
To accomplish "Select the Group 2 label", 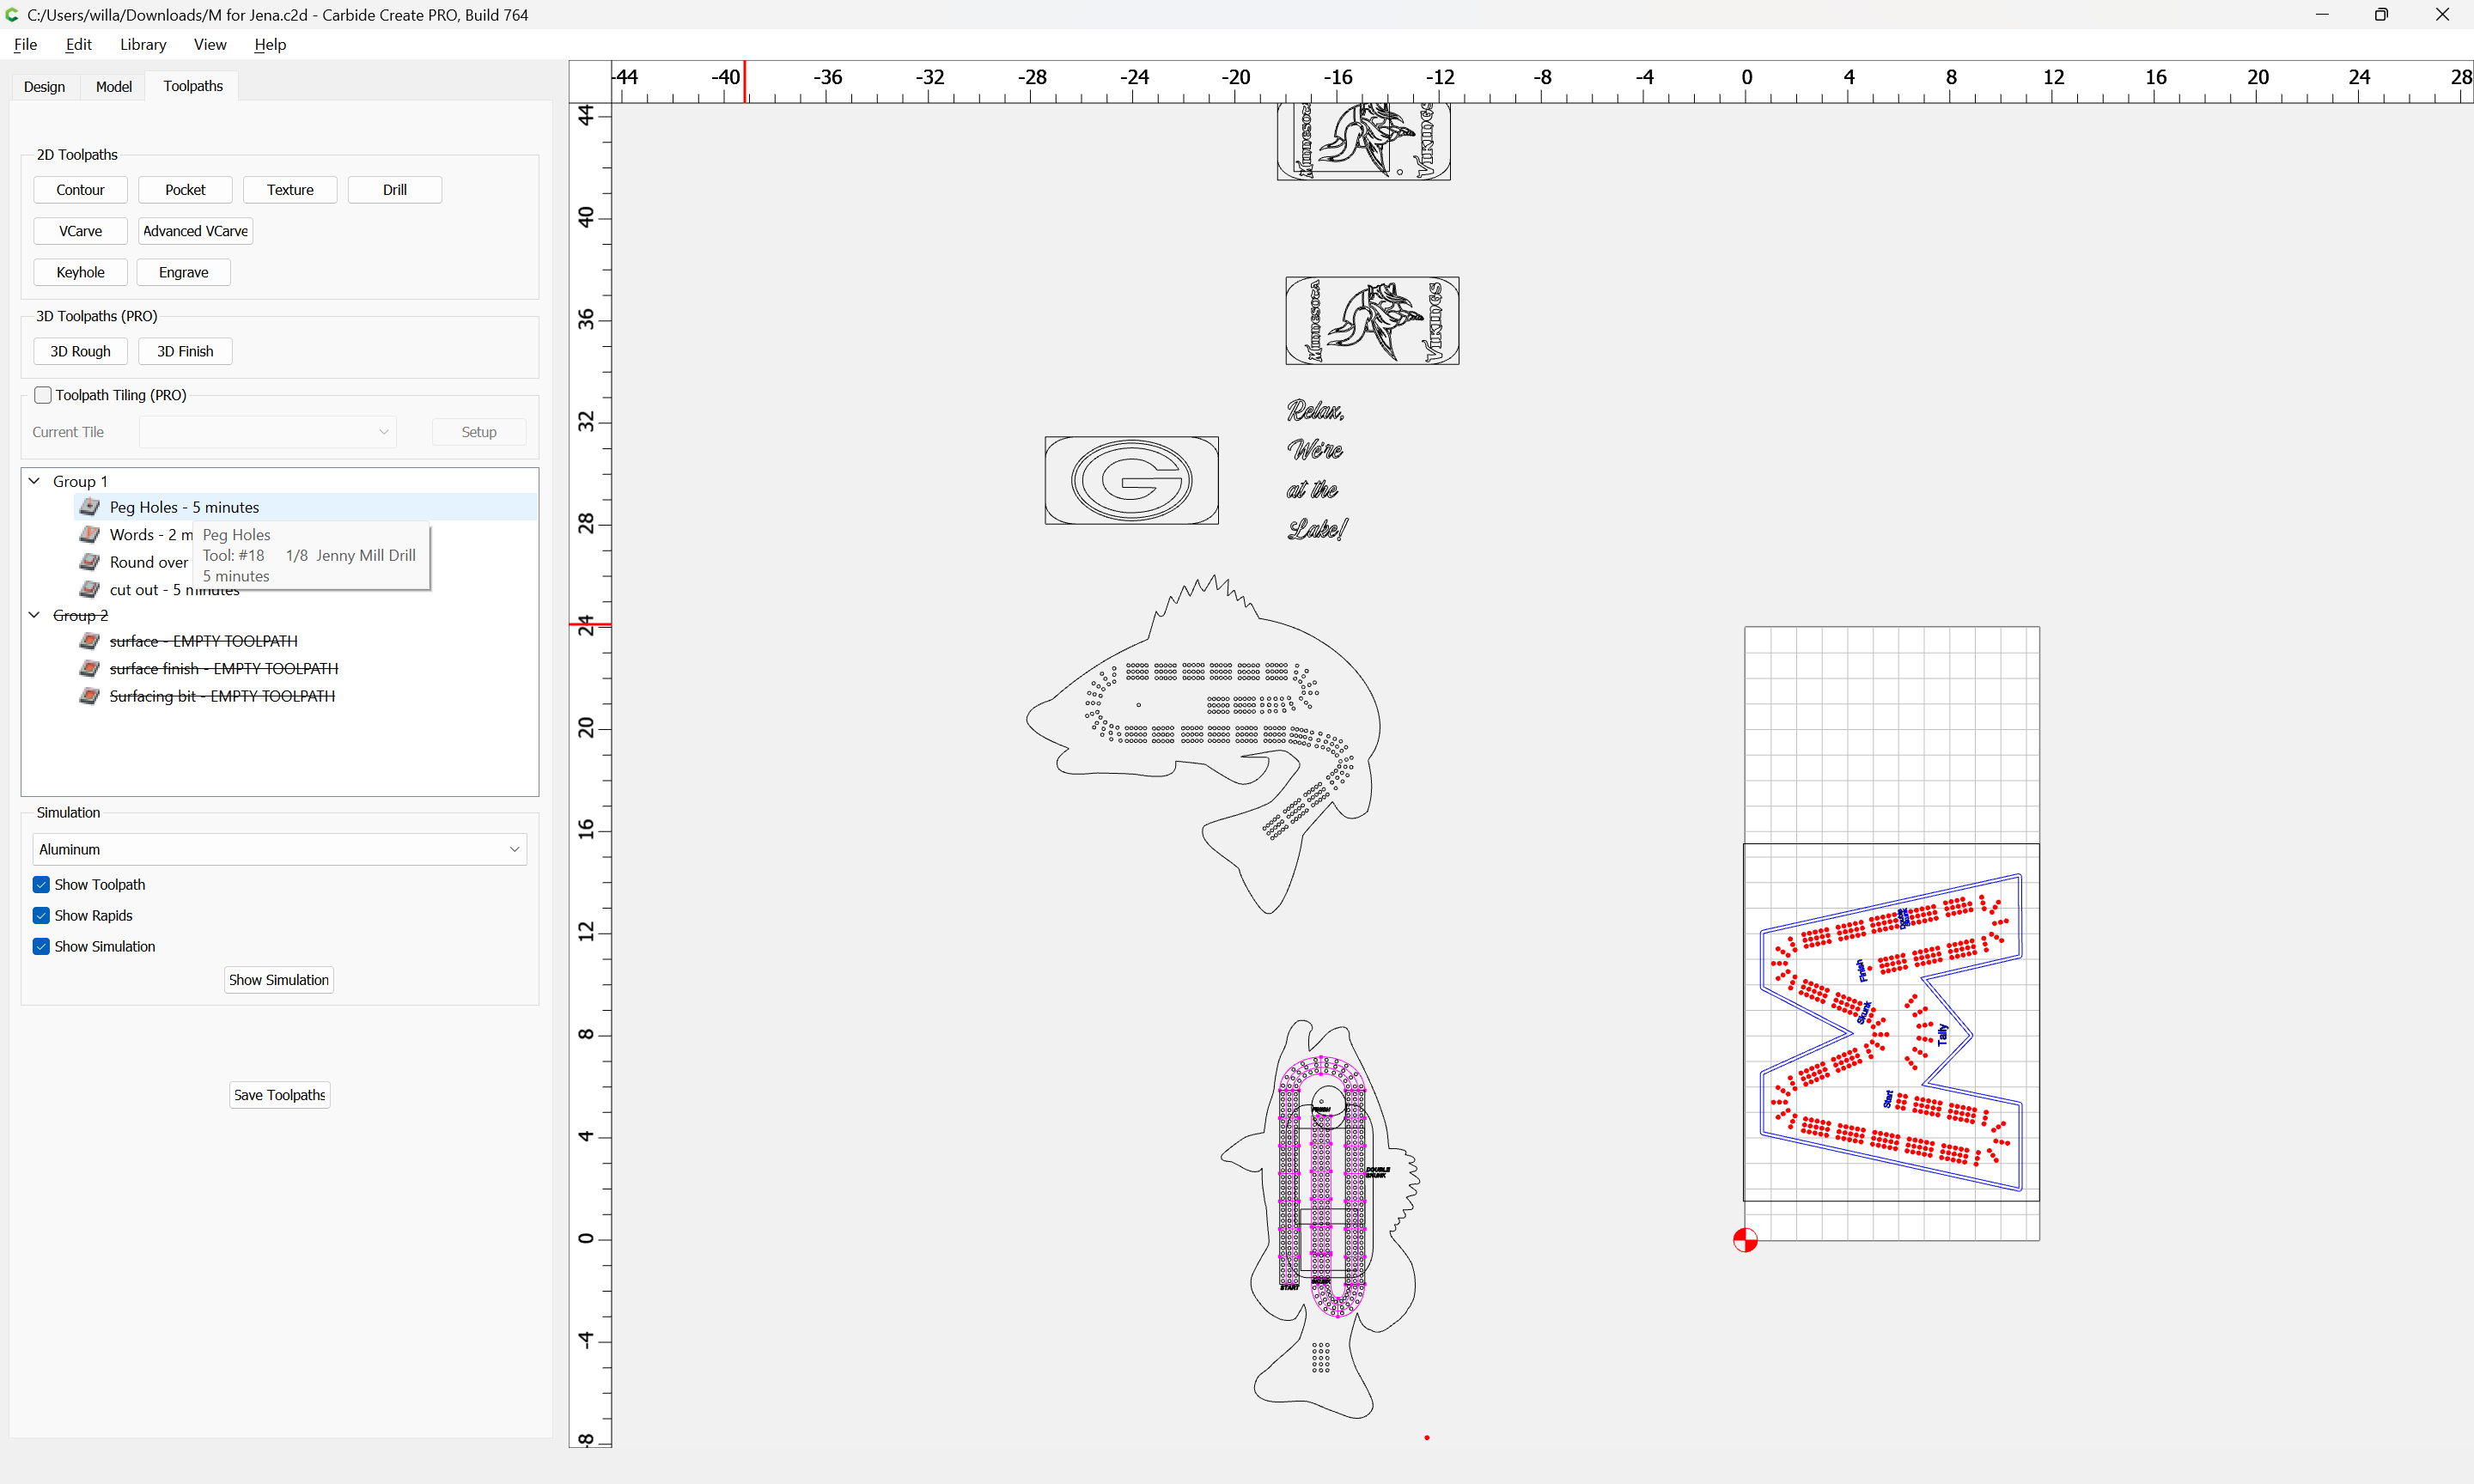I will (x=80, y=615).
